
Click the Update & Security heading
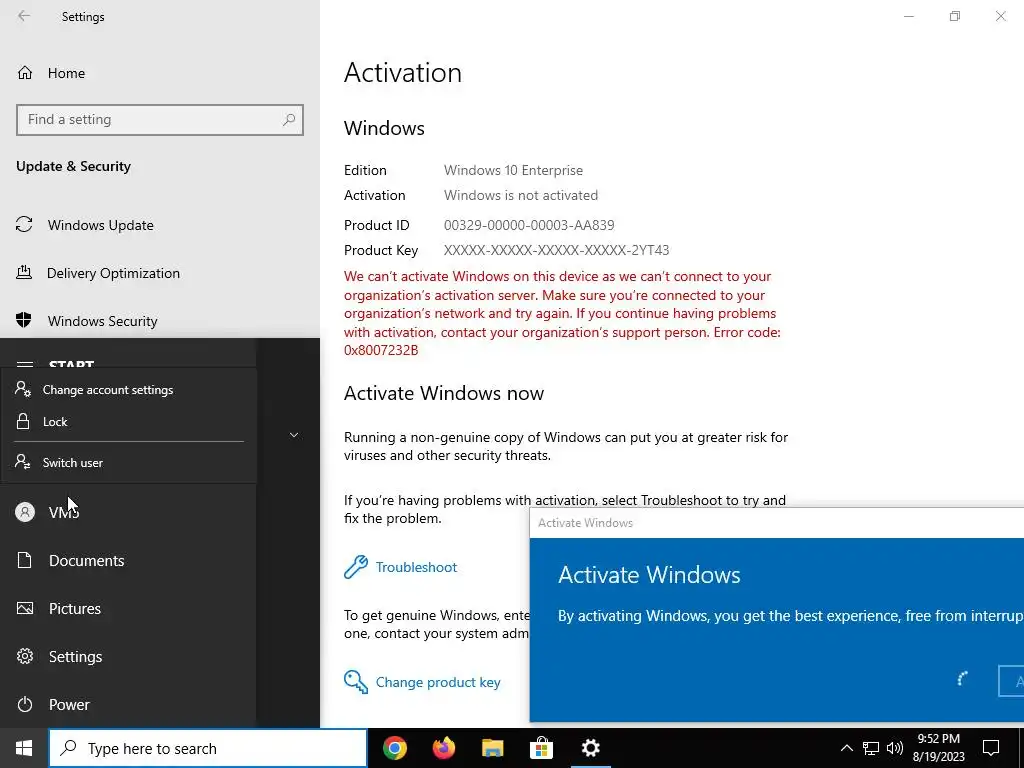[73, 167]
